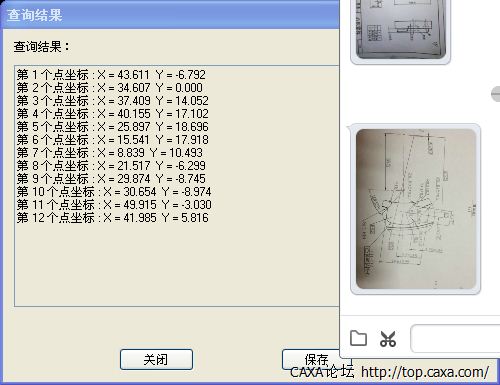Open the upper drawing photo thumbnail

401,29
